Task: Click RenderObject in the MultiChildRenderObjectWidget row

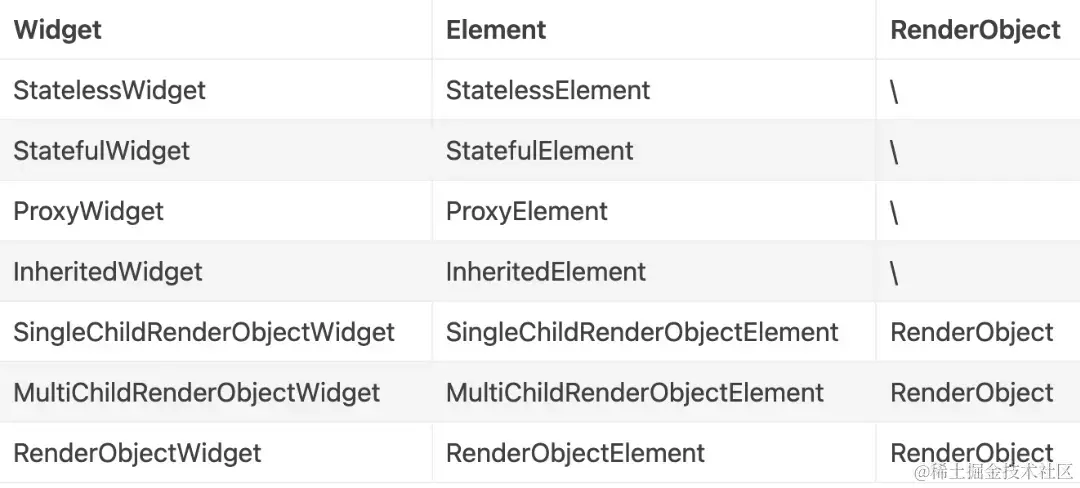Action: coord(972,393)
